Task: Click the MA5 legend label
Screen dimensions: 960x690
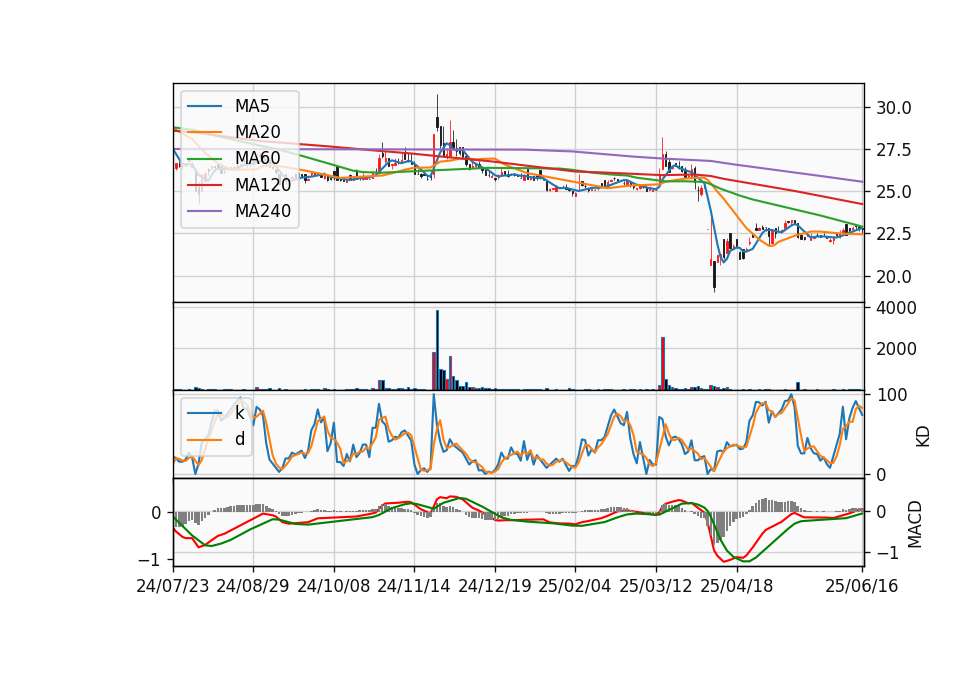Action: 252,106
